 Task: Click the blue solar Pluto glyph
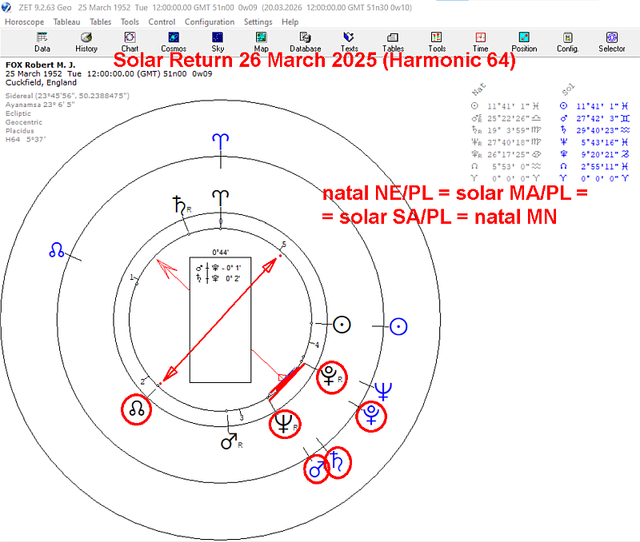[x=371, y=415]
